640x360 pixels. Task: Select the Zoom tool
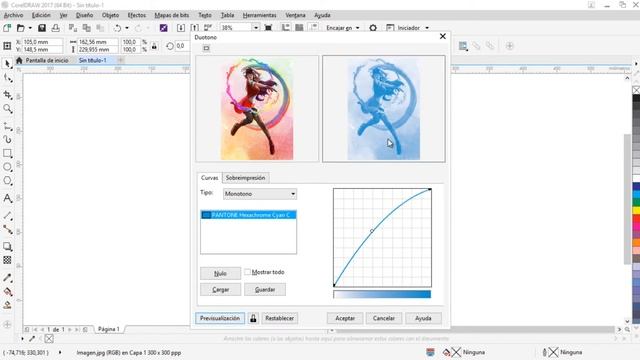point(7,109)
